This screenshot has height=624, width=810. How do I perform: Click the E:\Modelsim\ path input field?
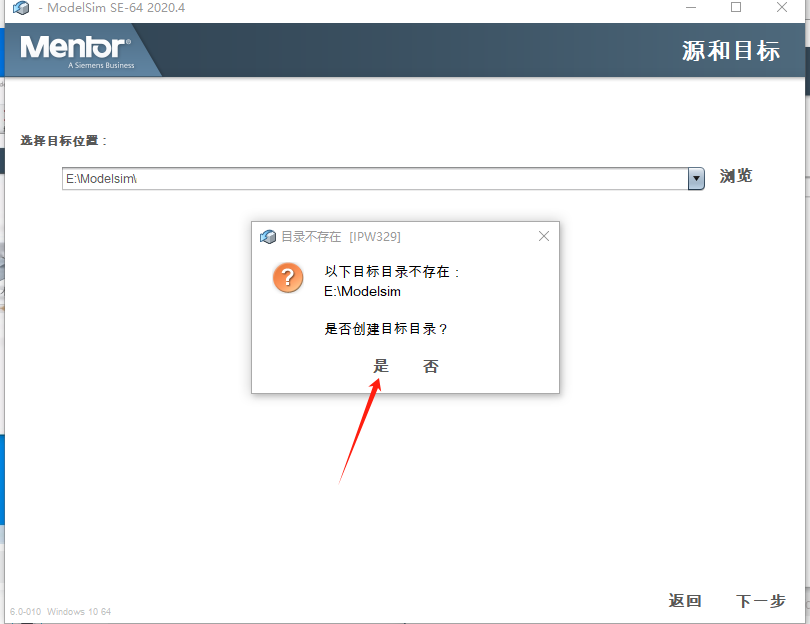375,179
